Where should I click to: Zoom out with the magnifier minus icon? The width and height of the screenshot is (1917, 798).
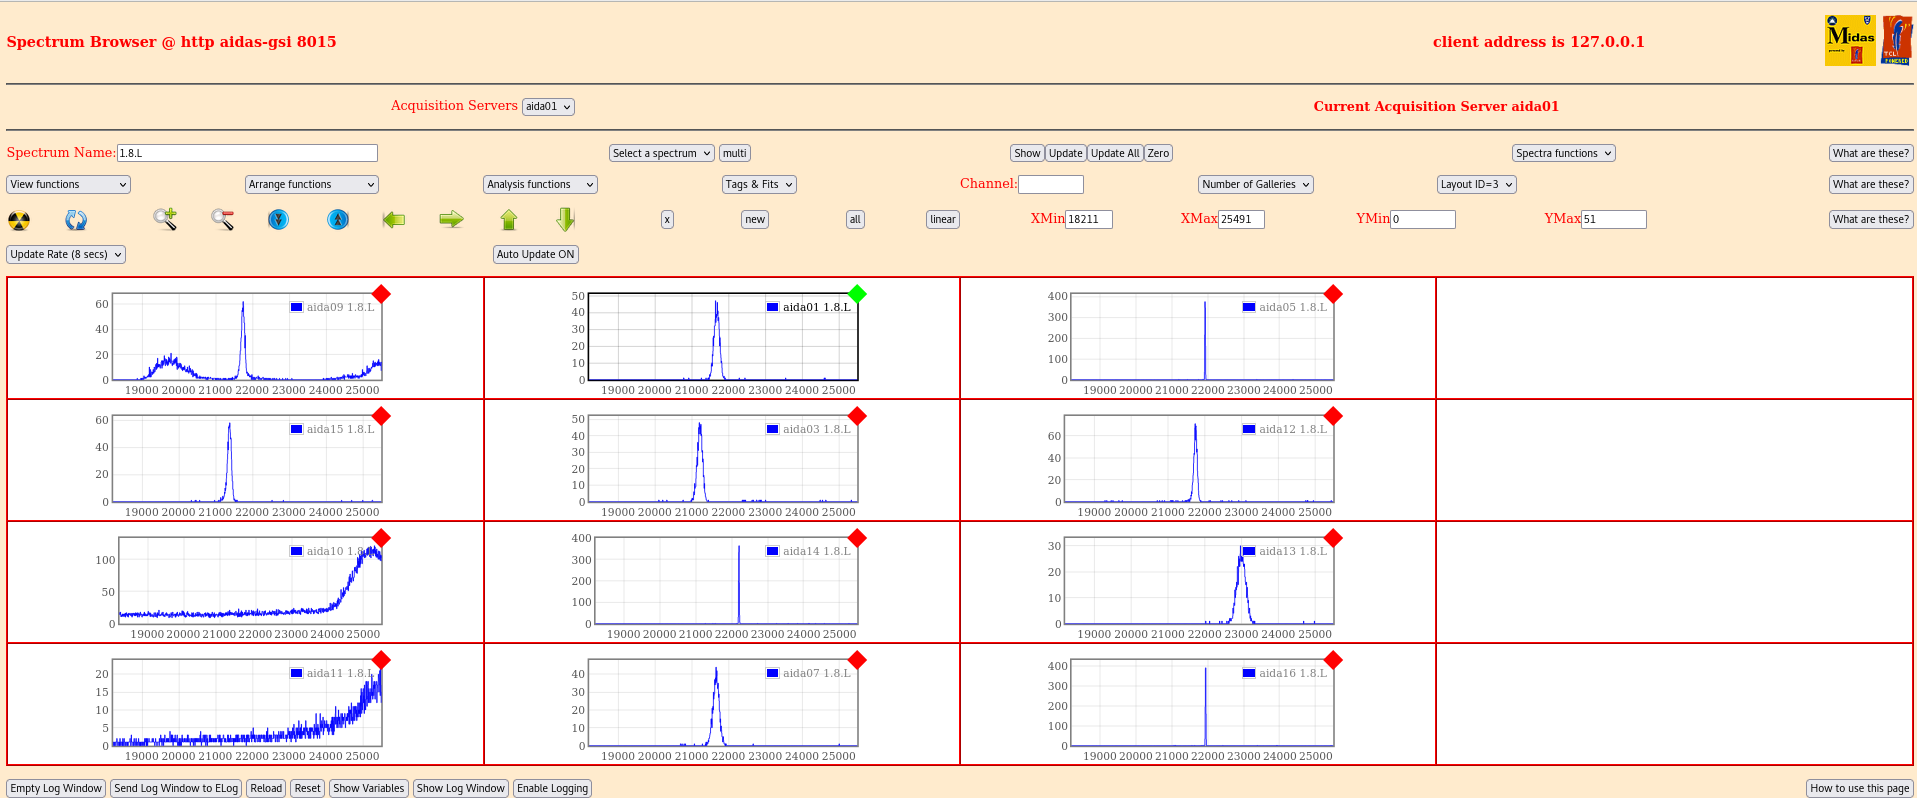click(222, 219)
